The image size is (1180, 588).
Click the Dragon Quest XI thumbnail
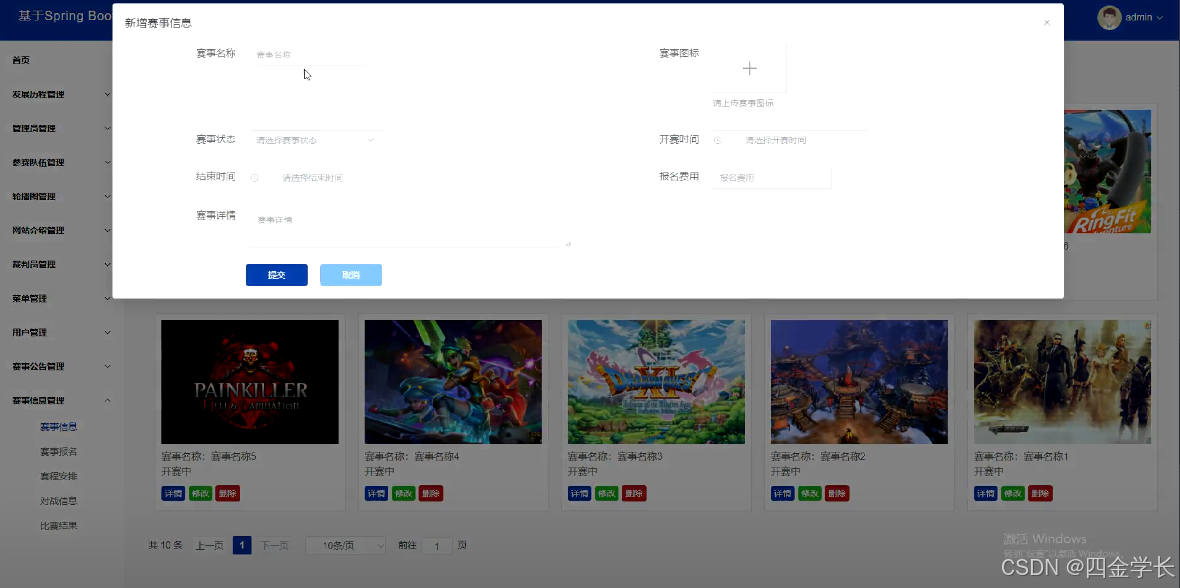(x=656, y=382)
